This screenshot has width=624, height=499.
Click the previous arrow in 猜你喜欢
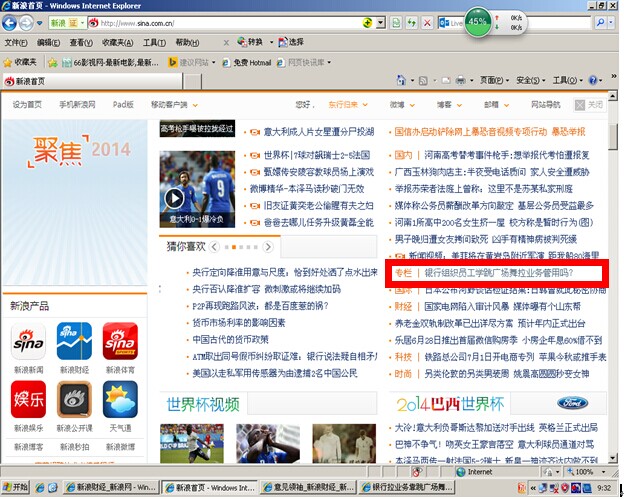214,247
